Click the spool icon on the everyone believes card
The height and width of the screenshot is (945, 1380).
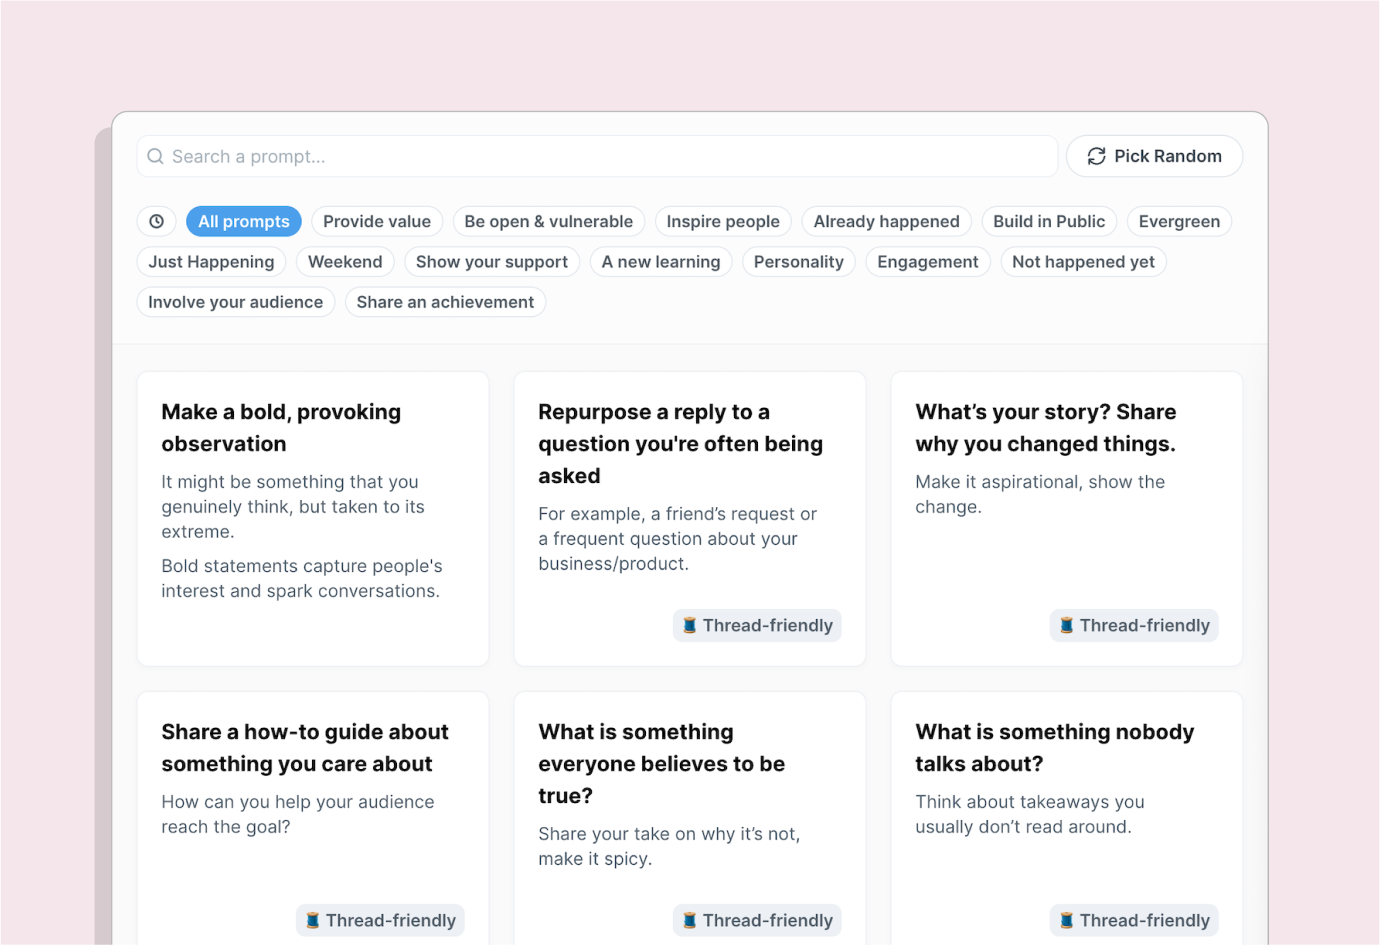(690, 920)
